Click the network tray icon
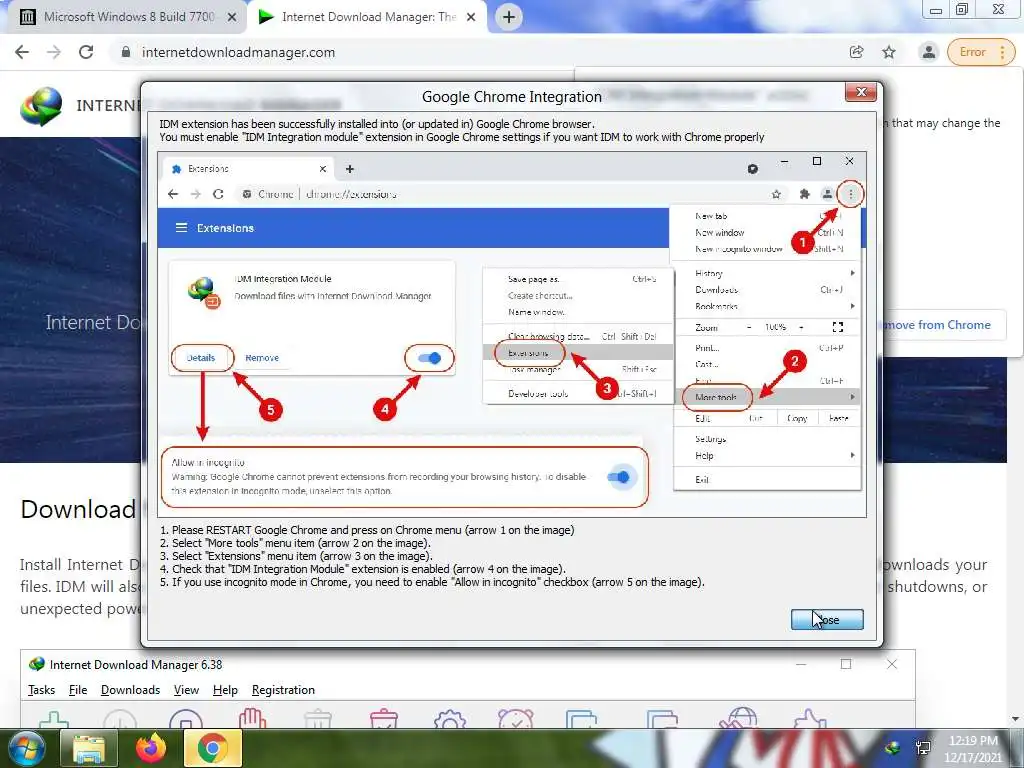Viewport: 1024px width, 768px height. coord(923,748)
